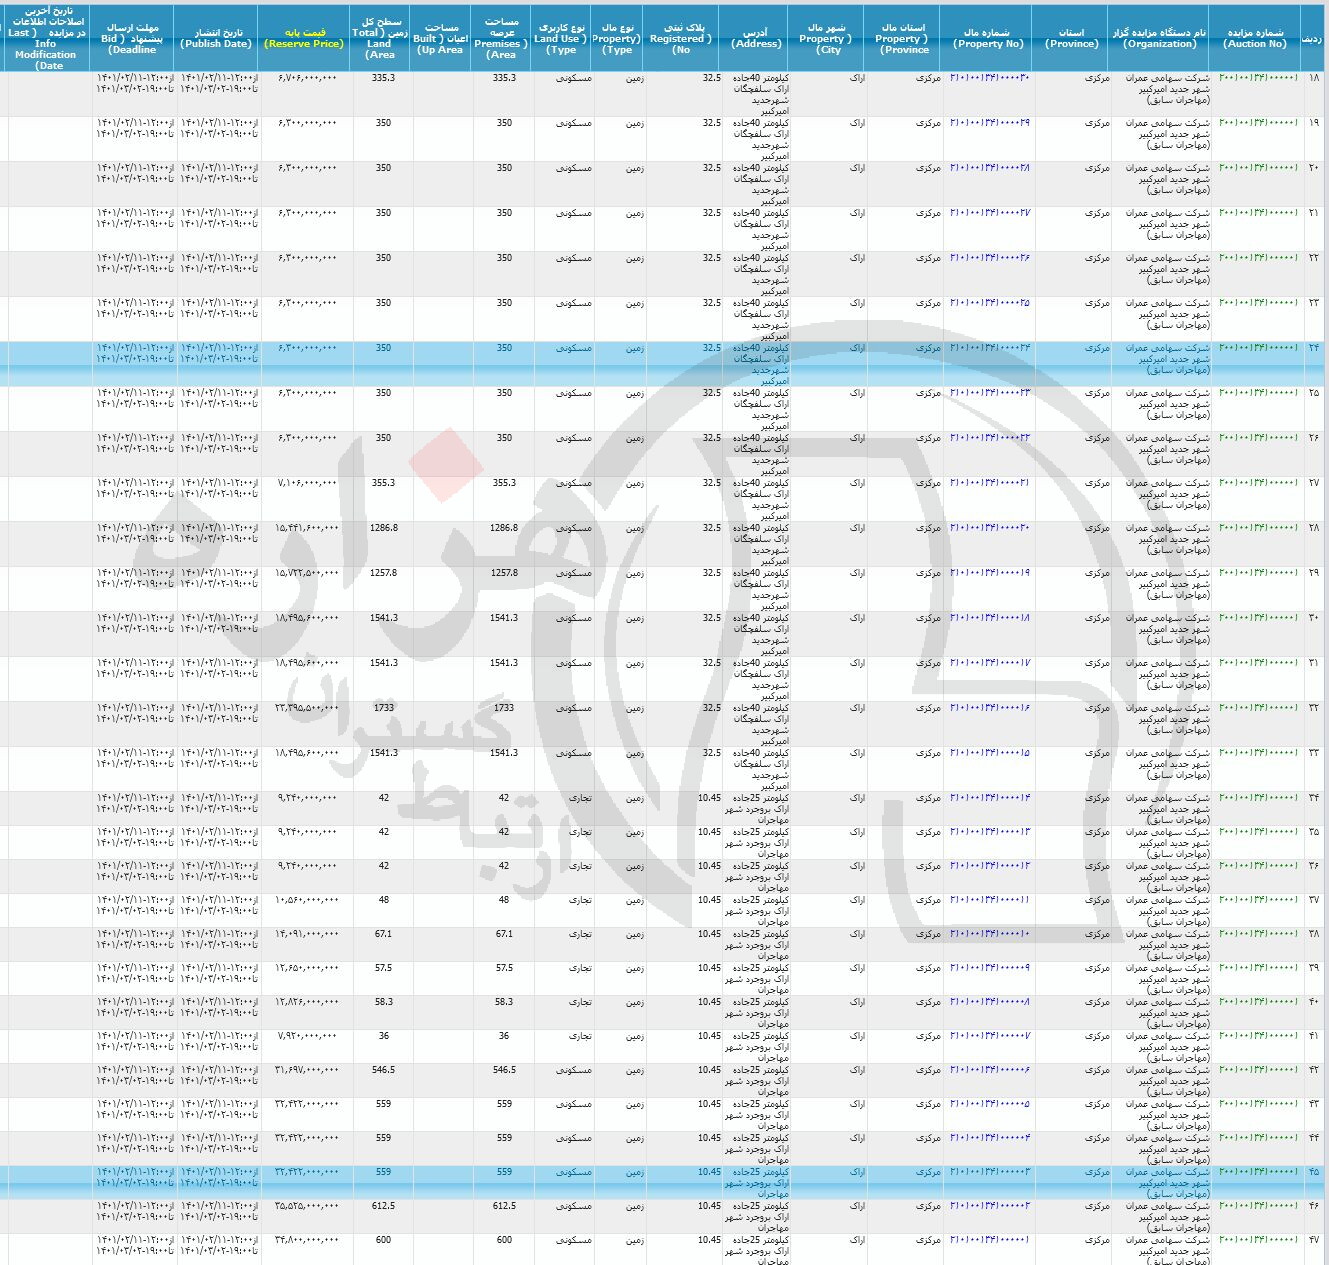Screen dimensions: 1329x1265
Task: Select Total Land Area 546.5 in row 42
Action: [383, 1070]
